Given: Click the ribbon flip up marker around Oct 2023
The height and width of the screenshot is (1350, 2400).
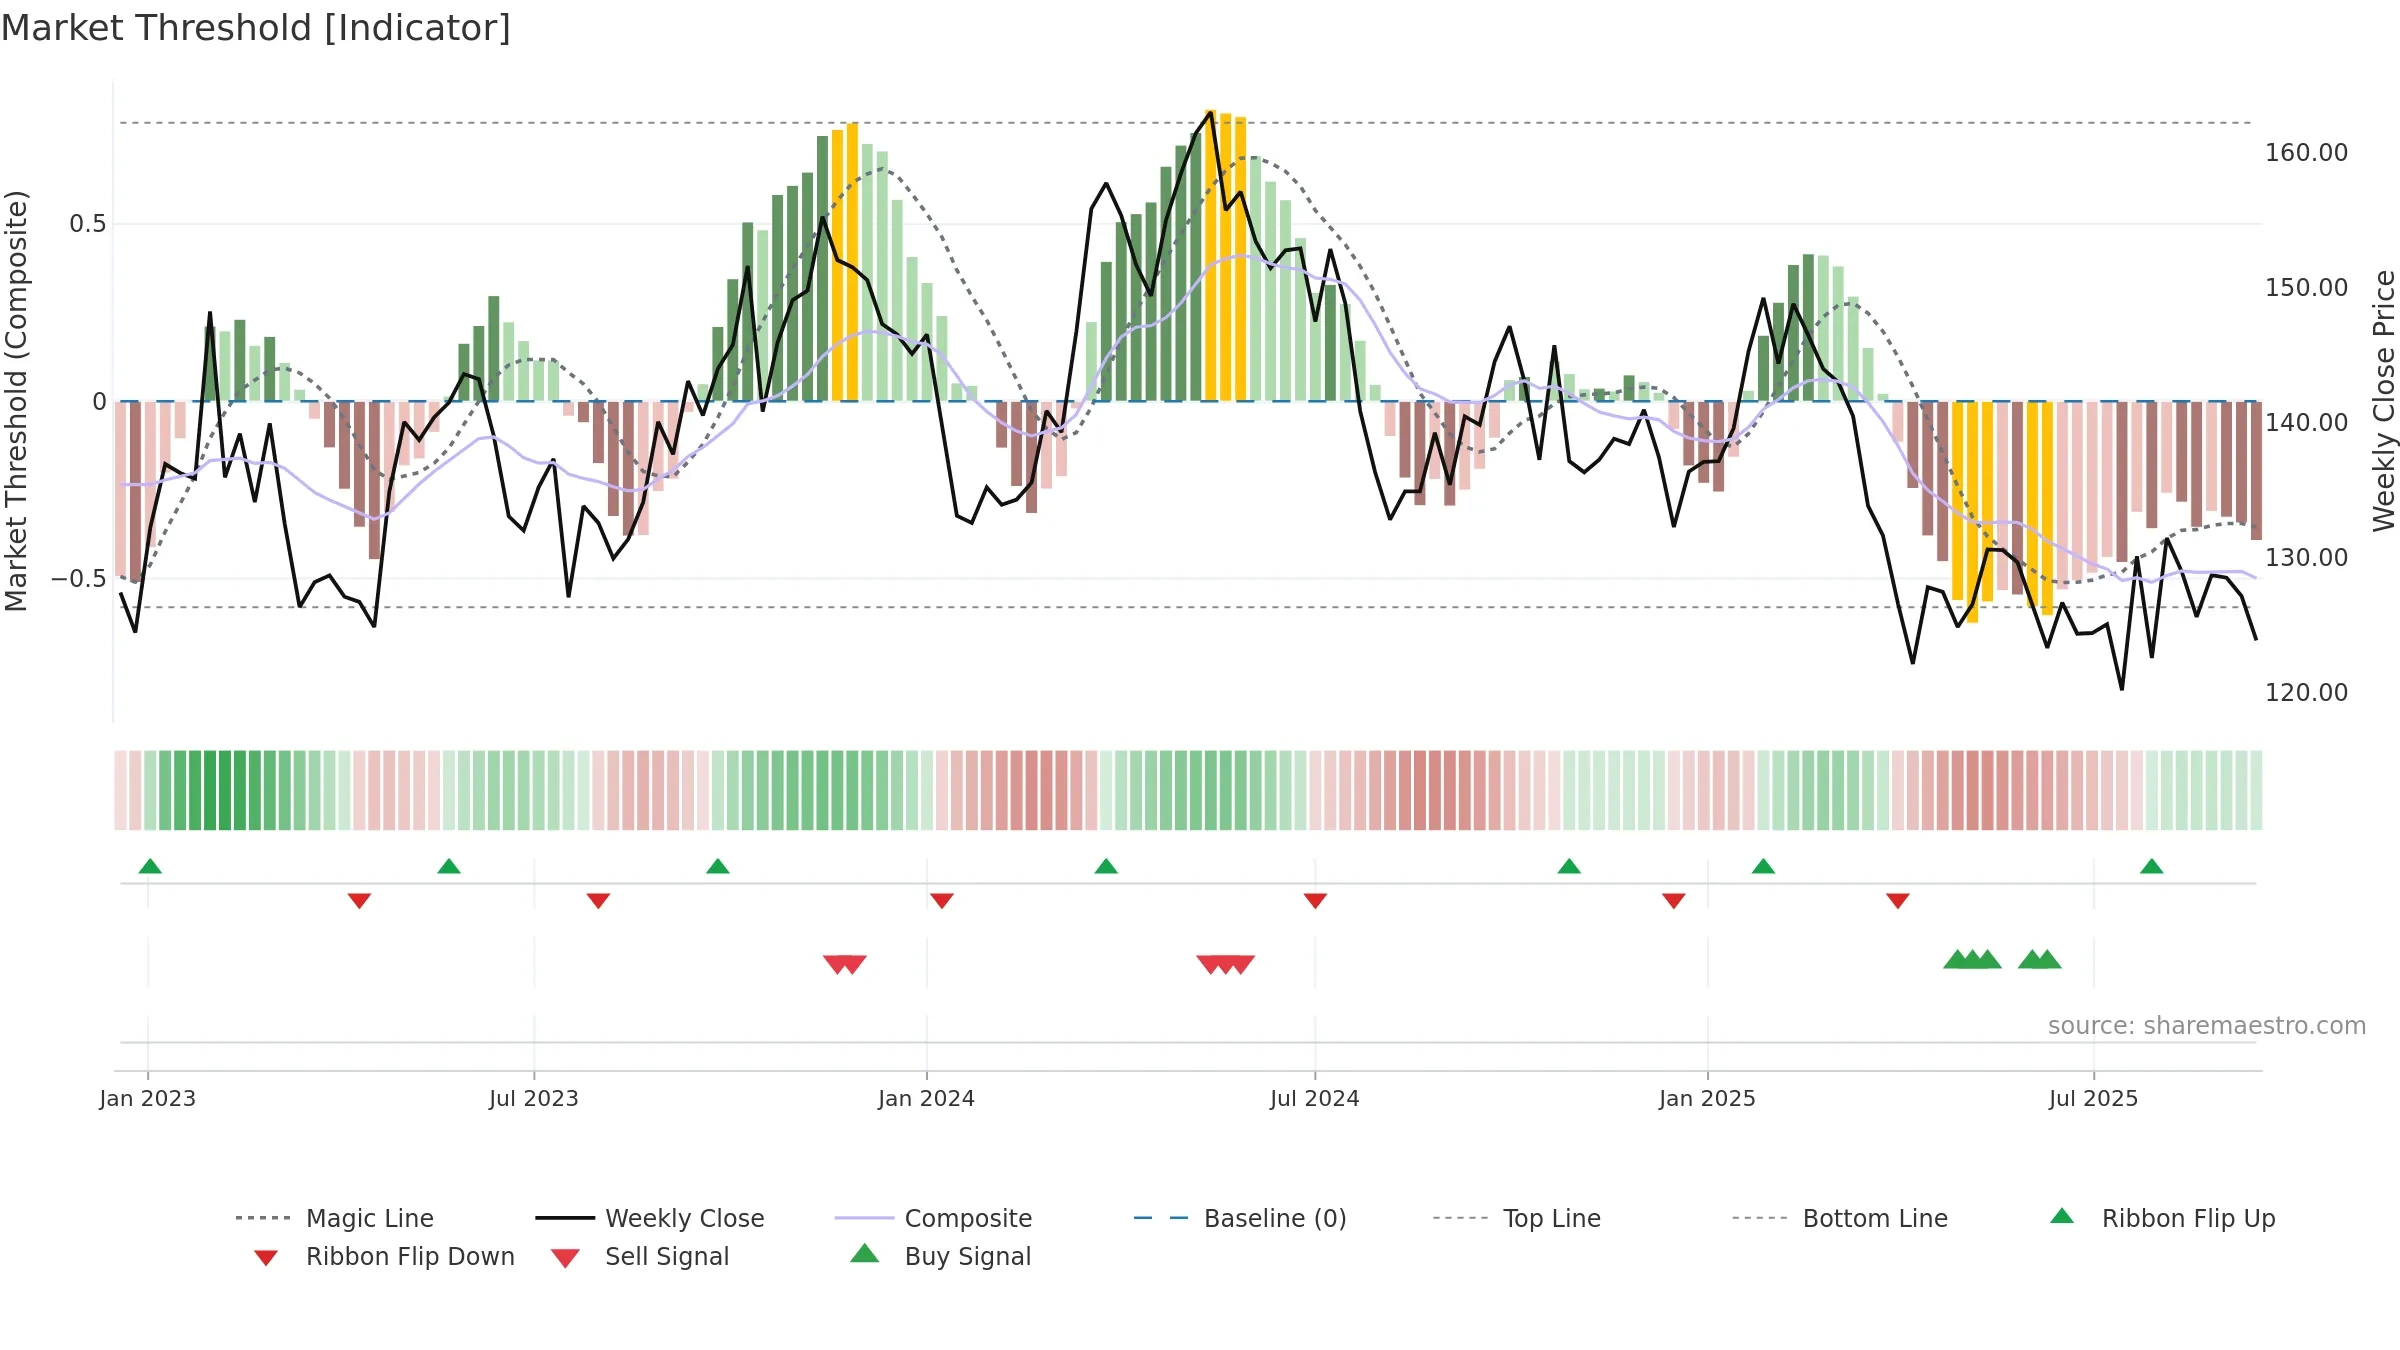Looking at the screenshot, I should (718, 866).
